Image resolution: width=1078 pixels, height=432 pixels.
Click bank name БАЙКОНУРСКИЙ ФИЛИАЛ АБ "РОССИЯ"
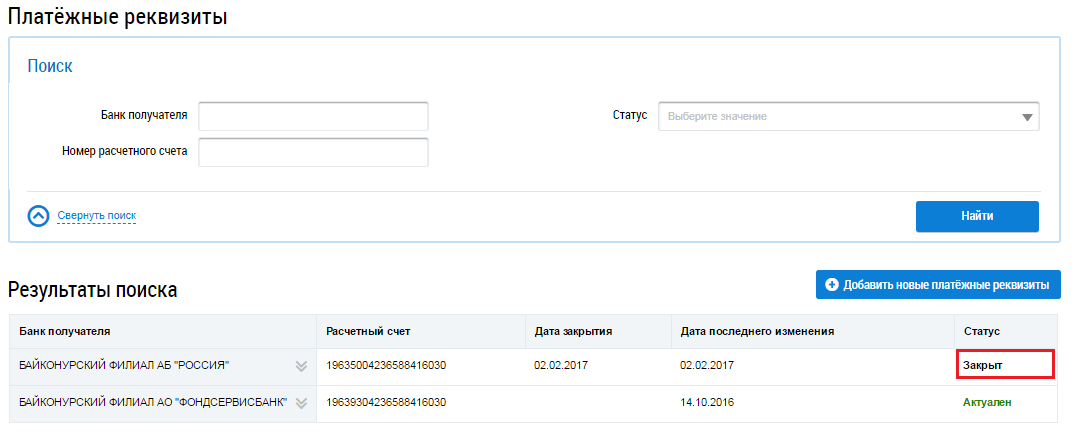tap(124, 366)
